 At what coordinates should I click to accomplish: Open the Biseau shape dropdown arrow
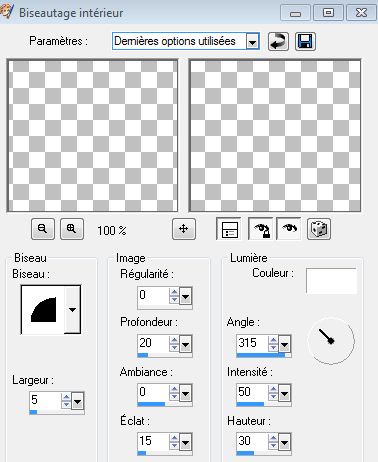[72, 310]
